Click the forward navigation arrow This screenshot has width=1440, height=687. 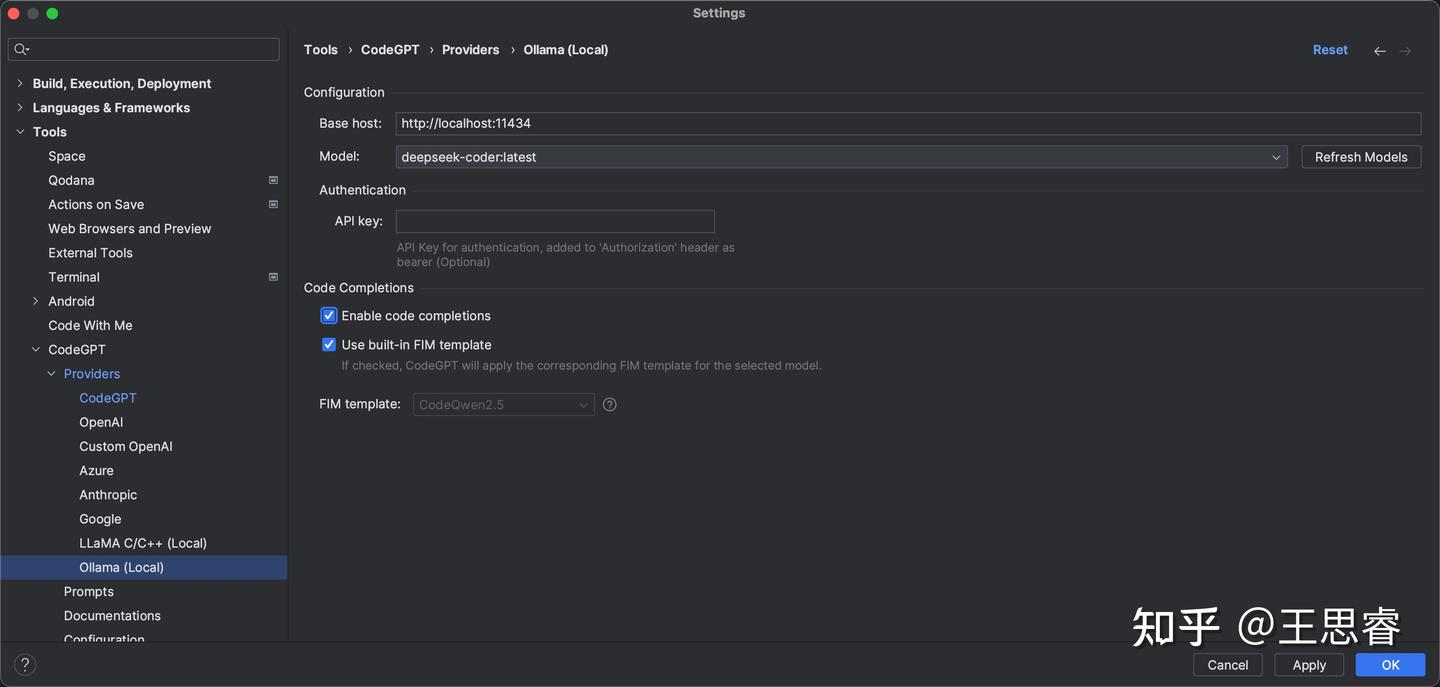click(1405, 51)
